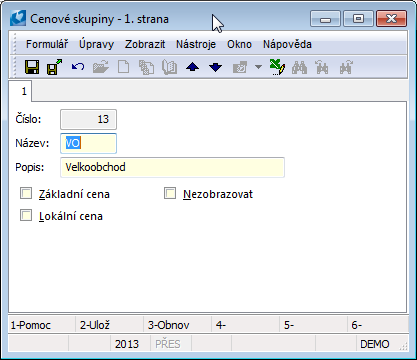The height and width of the screenshot is (360, 417).
Task: Click the Popis: label
Action: [x=30, y=167]
